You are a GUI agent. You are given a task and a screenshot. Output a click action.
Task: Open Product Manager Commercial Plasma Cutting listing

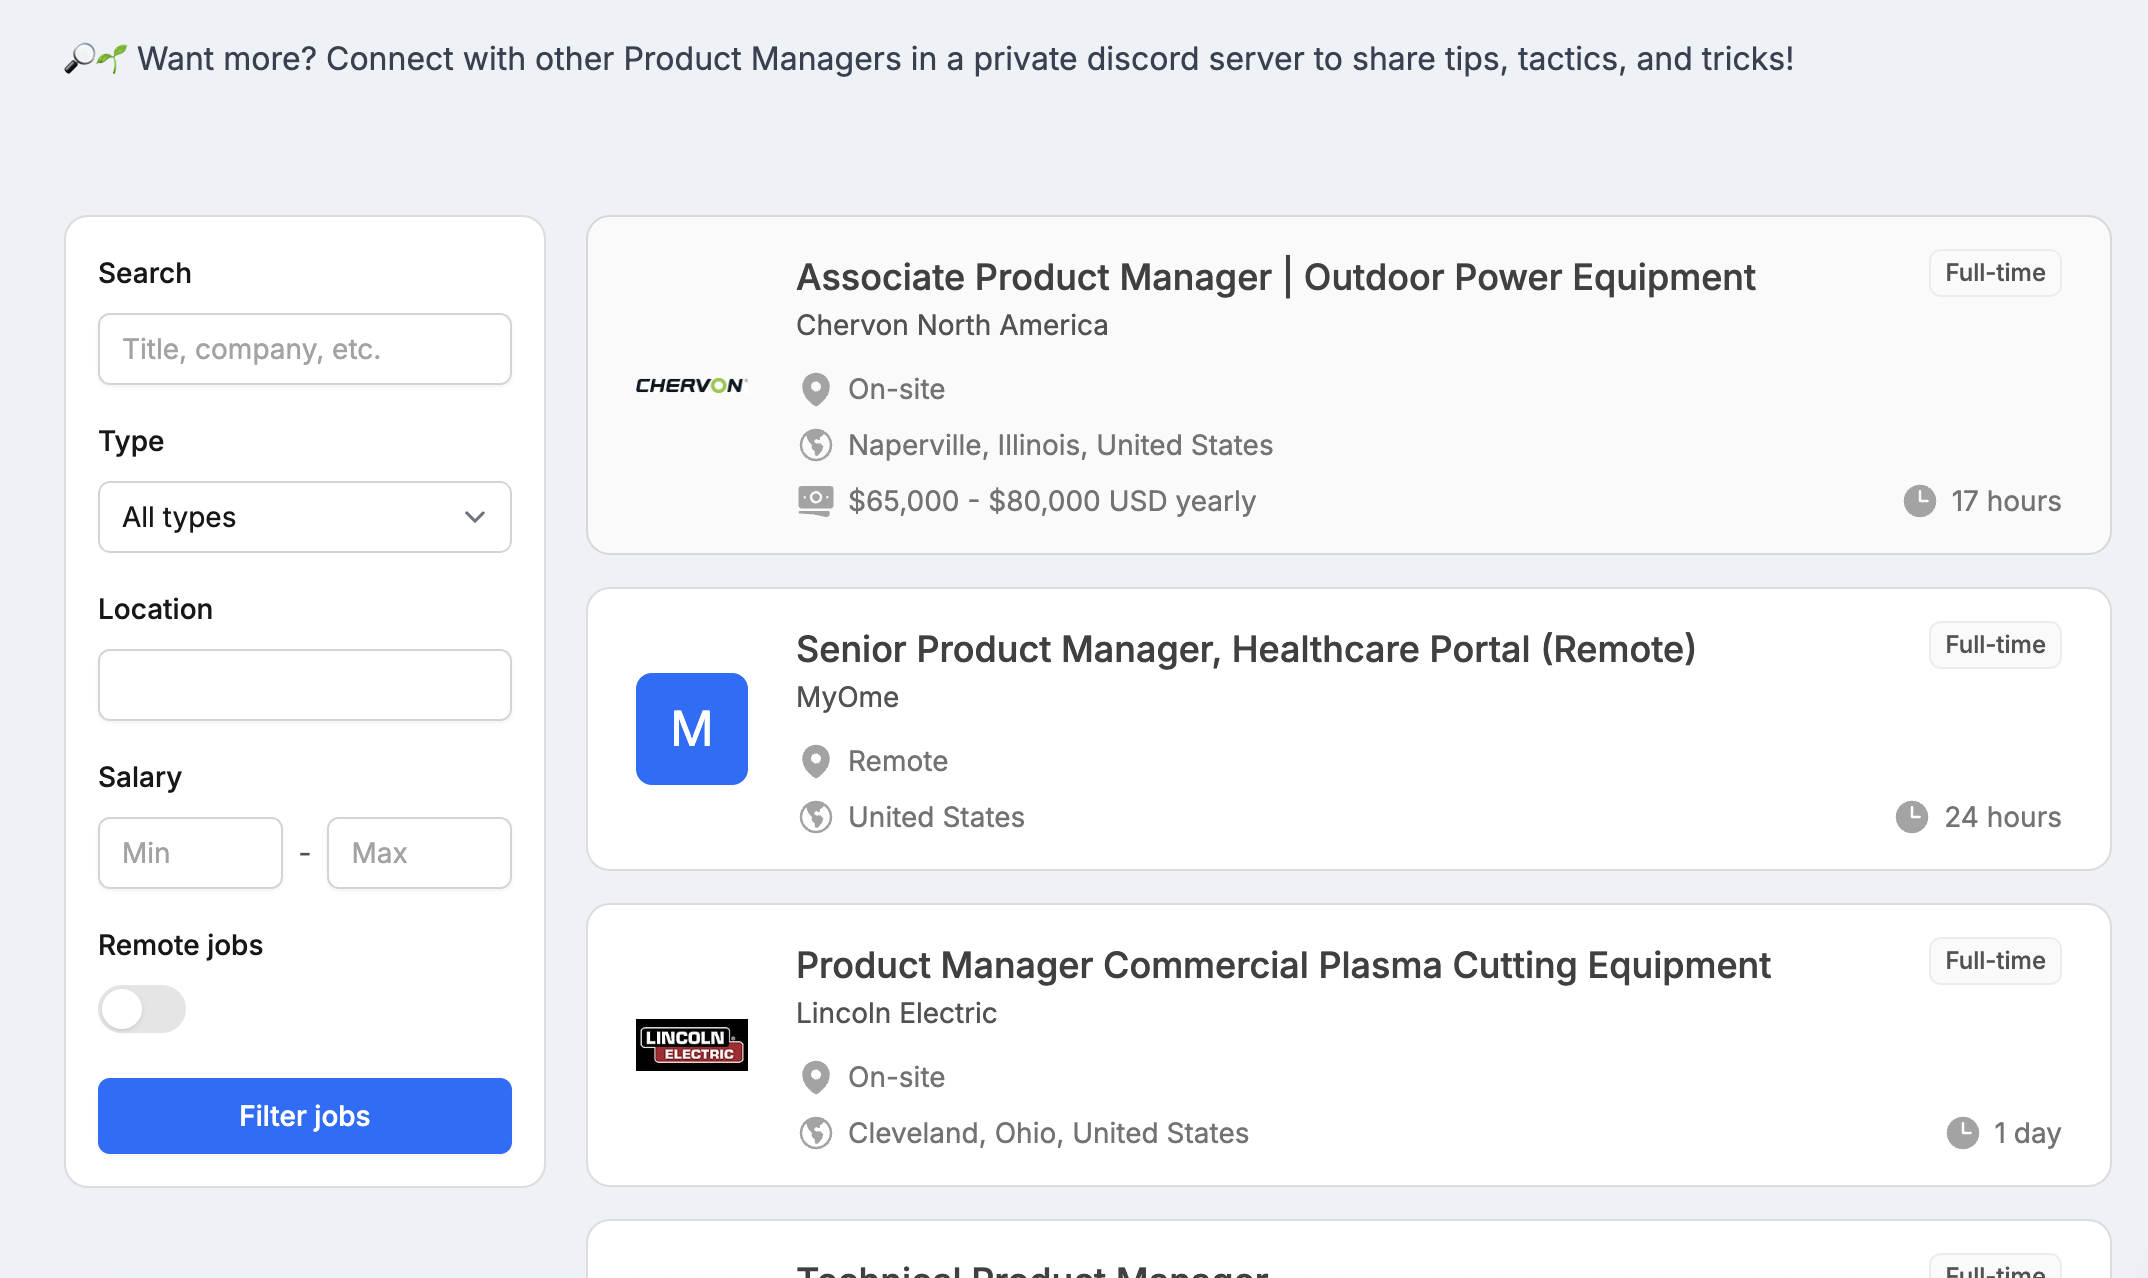coord(1282,965)
